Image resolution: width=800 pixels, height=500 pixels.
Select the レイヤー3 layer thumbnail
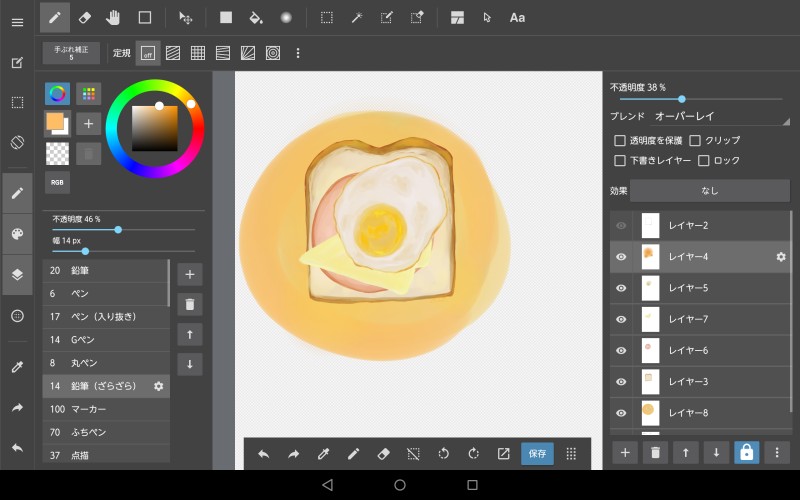651,381
